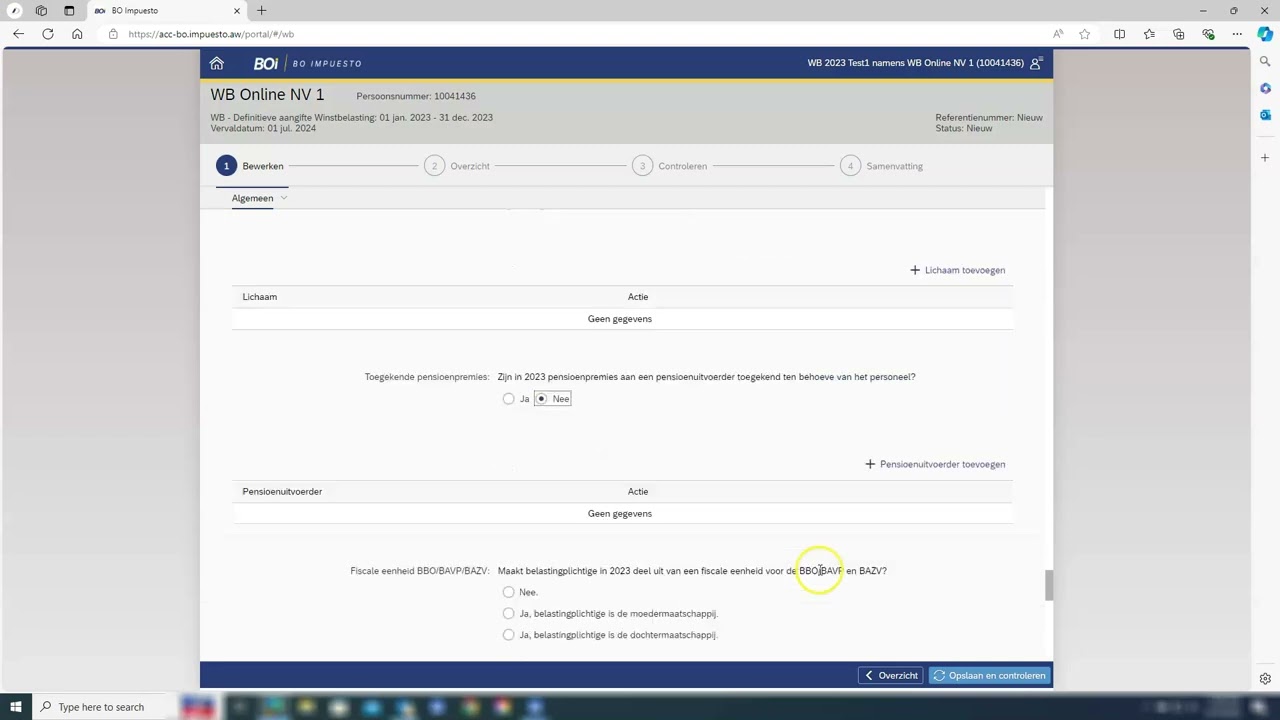Click the Pensioenuitvoerder column header
1280x720 pixels.
[x=282, y=492]
